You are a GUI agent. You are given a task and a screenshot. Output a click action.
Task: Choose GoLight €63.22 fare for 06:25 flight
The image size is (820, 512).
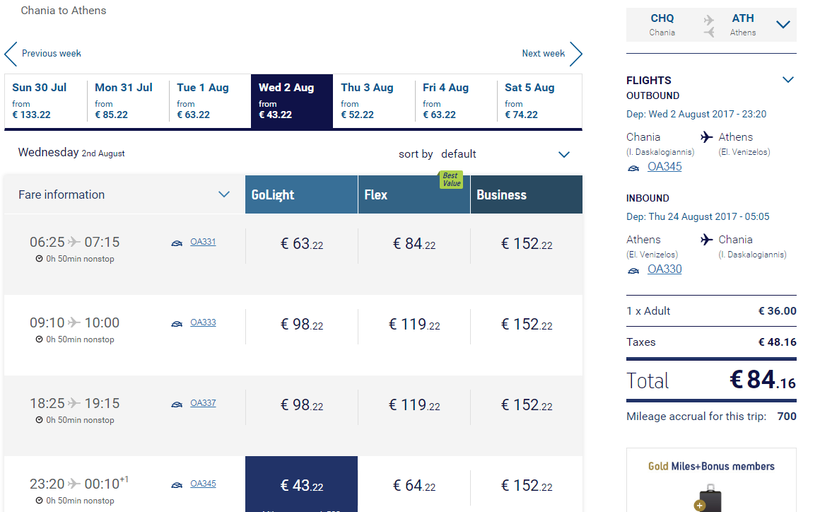301,243
